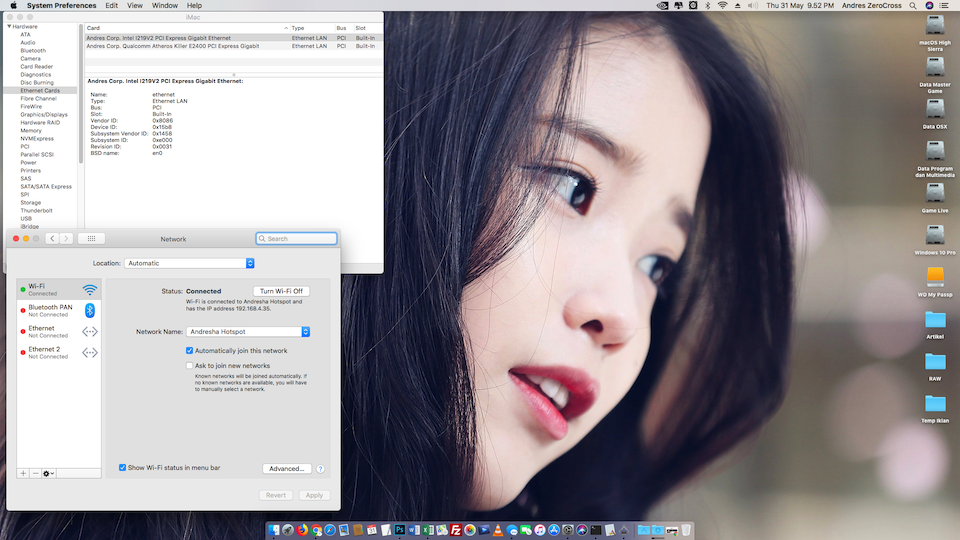Click the back arrow in Network toolbar
960x540 pixels.
(52, 239)
